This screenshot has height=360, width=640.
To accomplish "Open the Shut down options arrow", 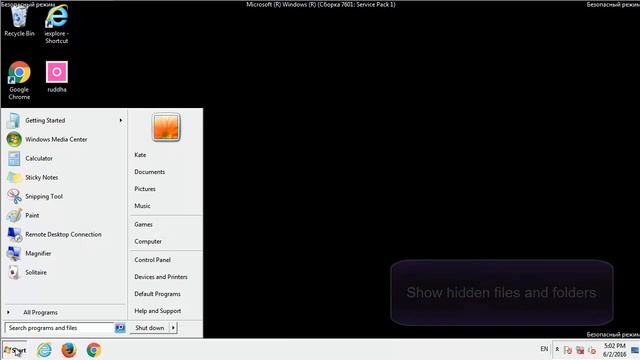I will coord(173,328).
